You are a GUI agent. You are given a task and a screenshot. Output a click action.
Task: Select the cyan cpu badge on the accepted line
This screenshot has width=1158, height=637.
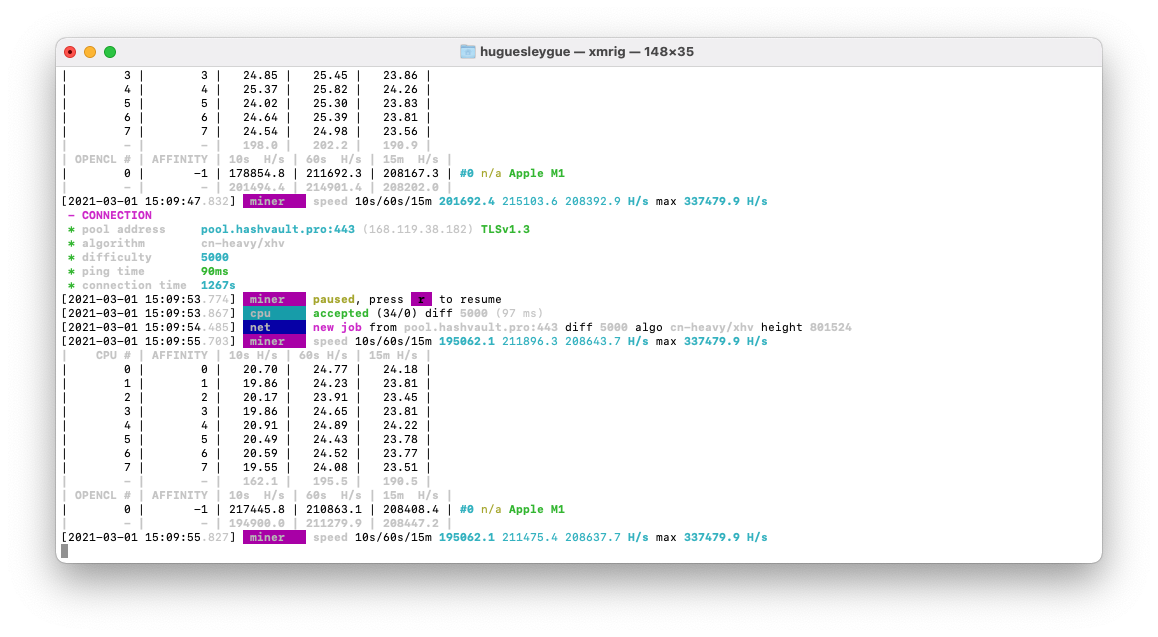pos(272,312)
